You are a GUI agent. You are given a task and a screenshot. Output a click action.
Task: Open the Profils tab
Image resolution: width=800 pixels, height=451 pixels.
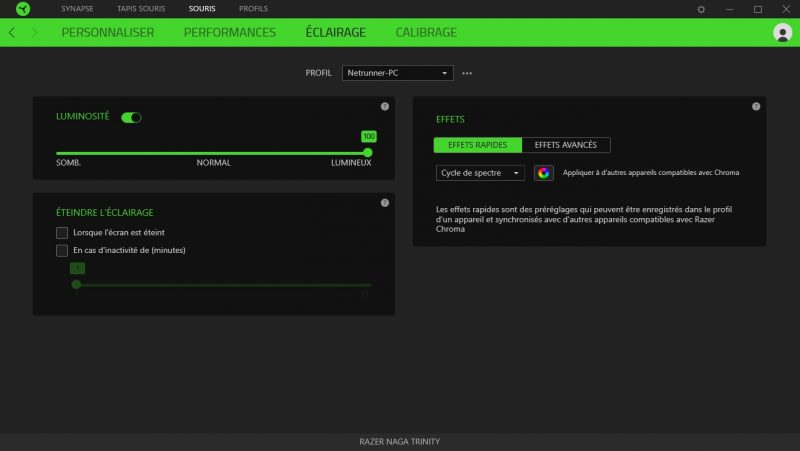point(253,9)
